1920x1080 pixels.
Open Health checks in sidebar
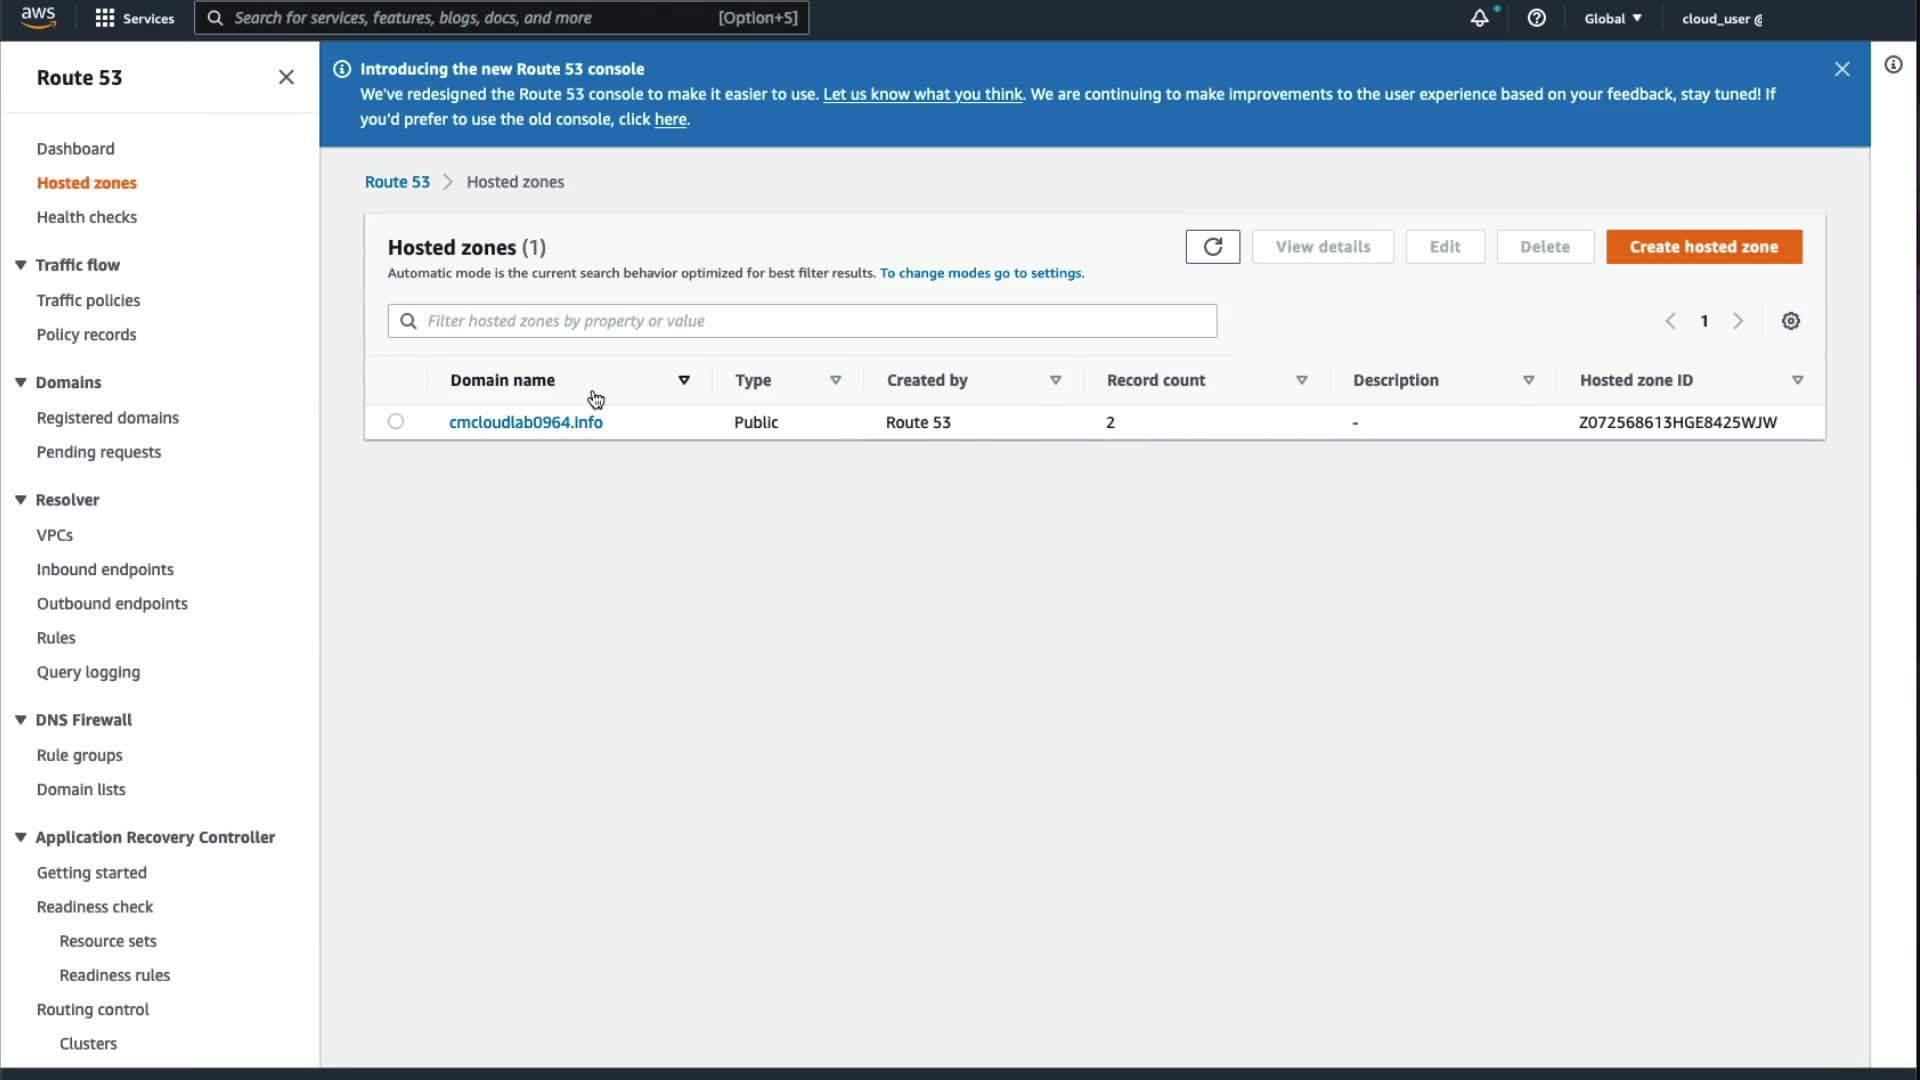pyautogui.click(x=87, y=217)
